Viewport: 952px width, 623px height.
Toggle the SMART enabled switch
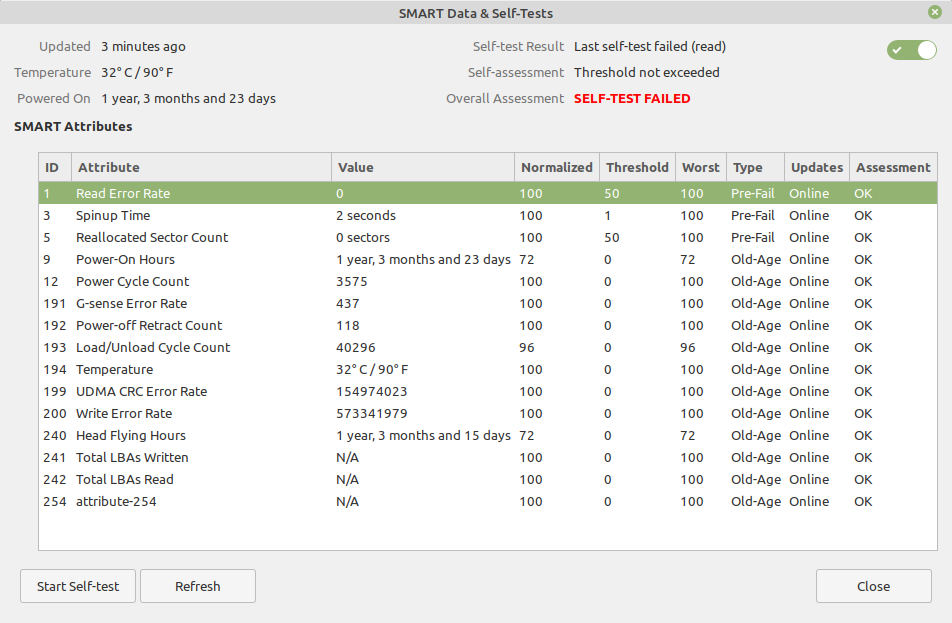point(911,50)
